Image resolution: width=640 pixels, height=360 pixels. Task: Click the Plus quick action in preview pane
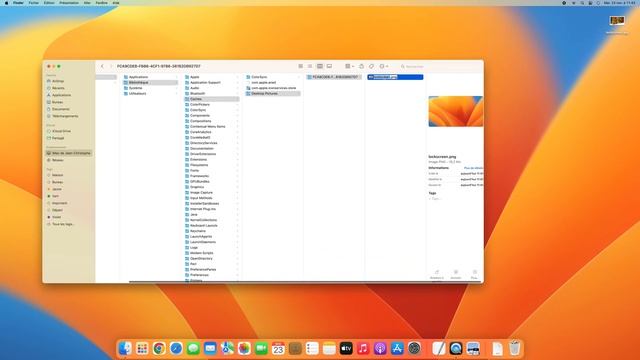(x=474, y=274)
